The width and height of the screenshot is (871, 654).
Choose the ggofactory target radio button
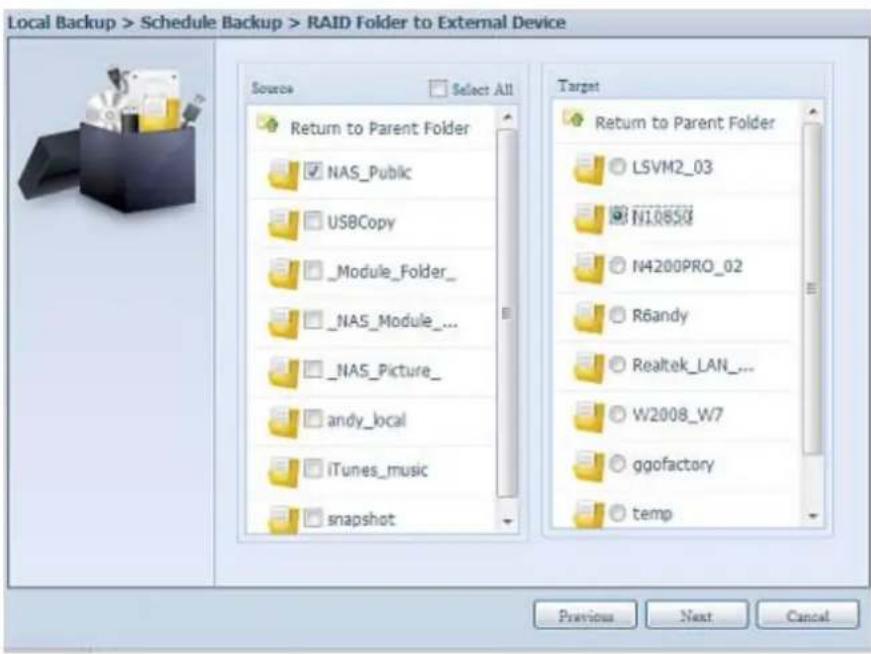[616, 463]
